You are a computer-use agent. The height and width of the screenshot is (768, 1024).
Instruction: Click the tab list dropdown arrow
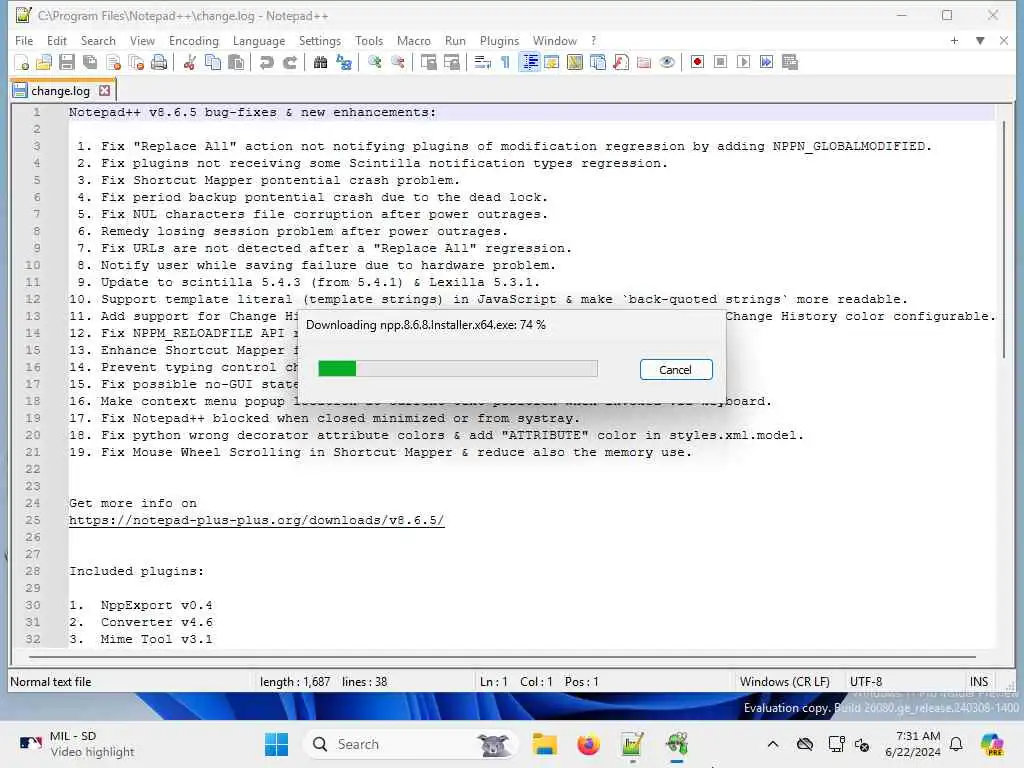click(980, 40)
